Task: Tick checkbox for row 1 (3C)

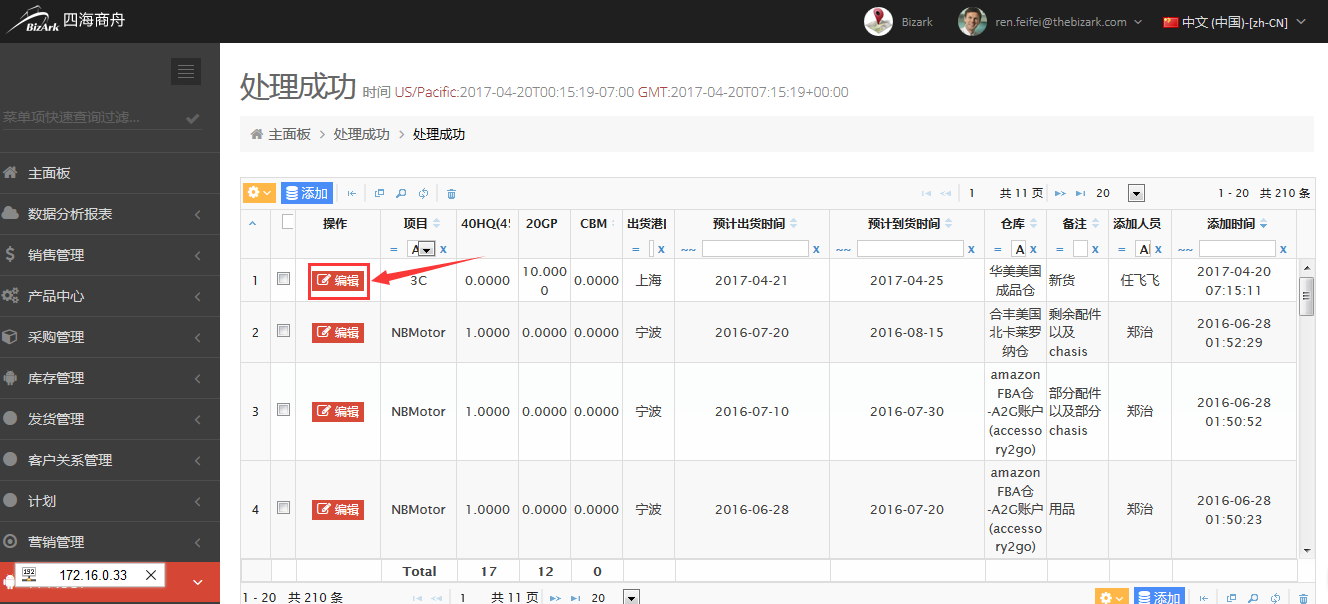Action: (x=283, y=279)
